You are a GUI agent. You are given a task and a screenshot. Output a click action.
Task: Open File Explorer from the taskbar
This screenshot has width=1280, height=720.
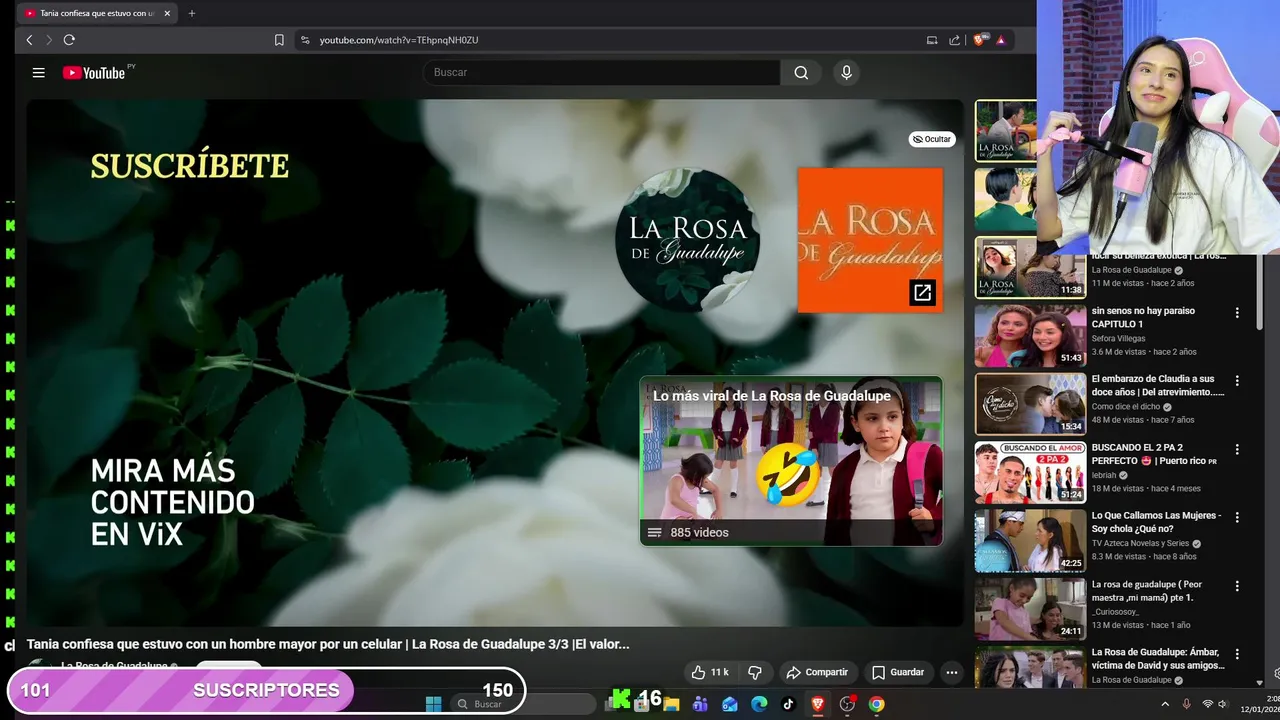click(x=671, y=704)
